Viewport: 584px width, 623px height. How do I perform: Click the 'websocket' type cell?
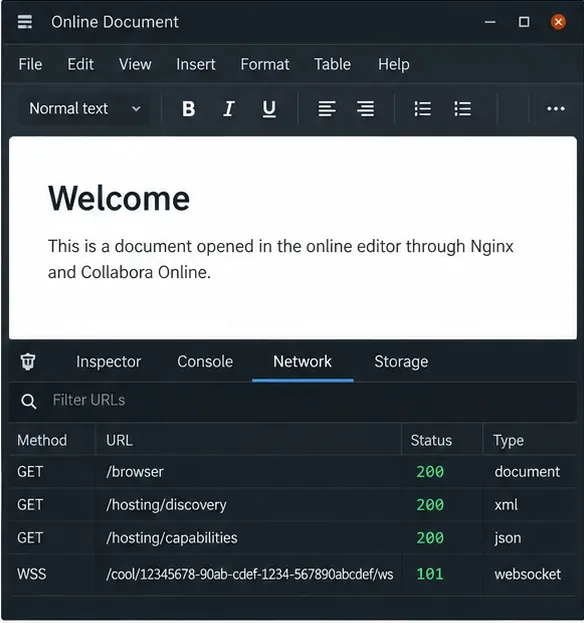click(x=528, y=574)
